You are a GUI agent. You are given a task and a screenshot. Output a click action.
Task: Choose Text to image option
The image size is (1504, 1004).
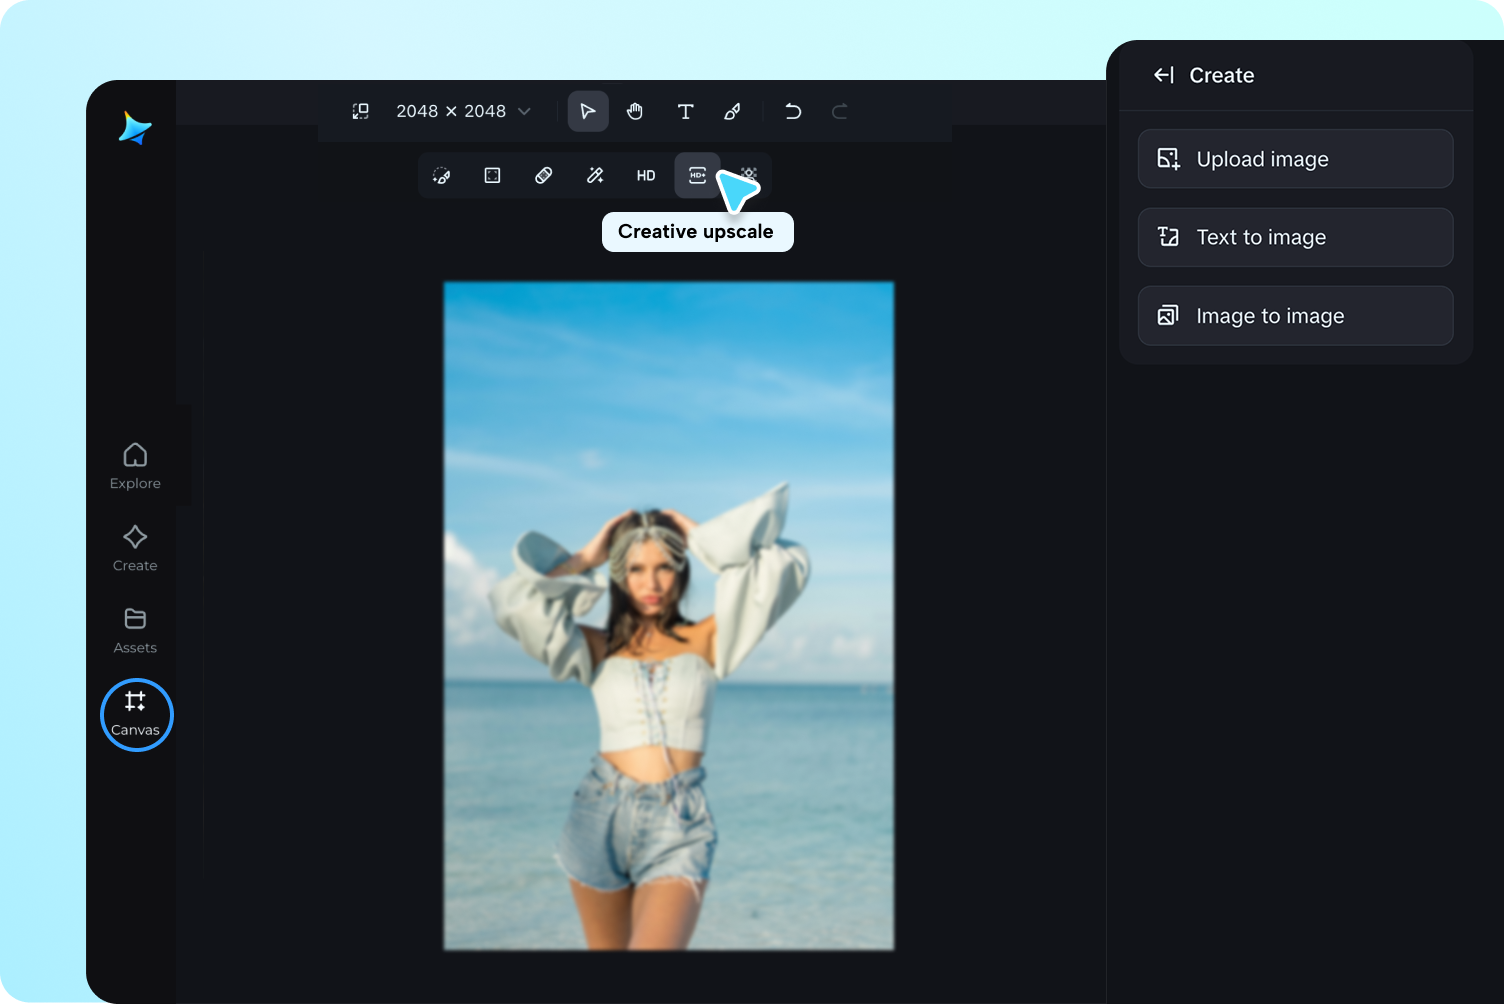[x=1295, y=237]
